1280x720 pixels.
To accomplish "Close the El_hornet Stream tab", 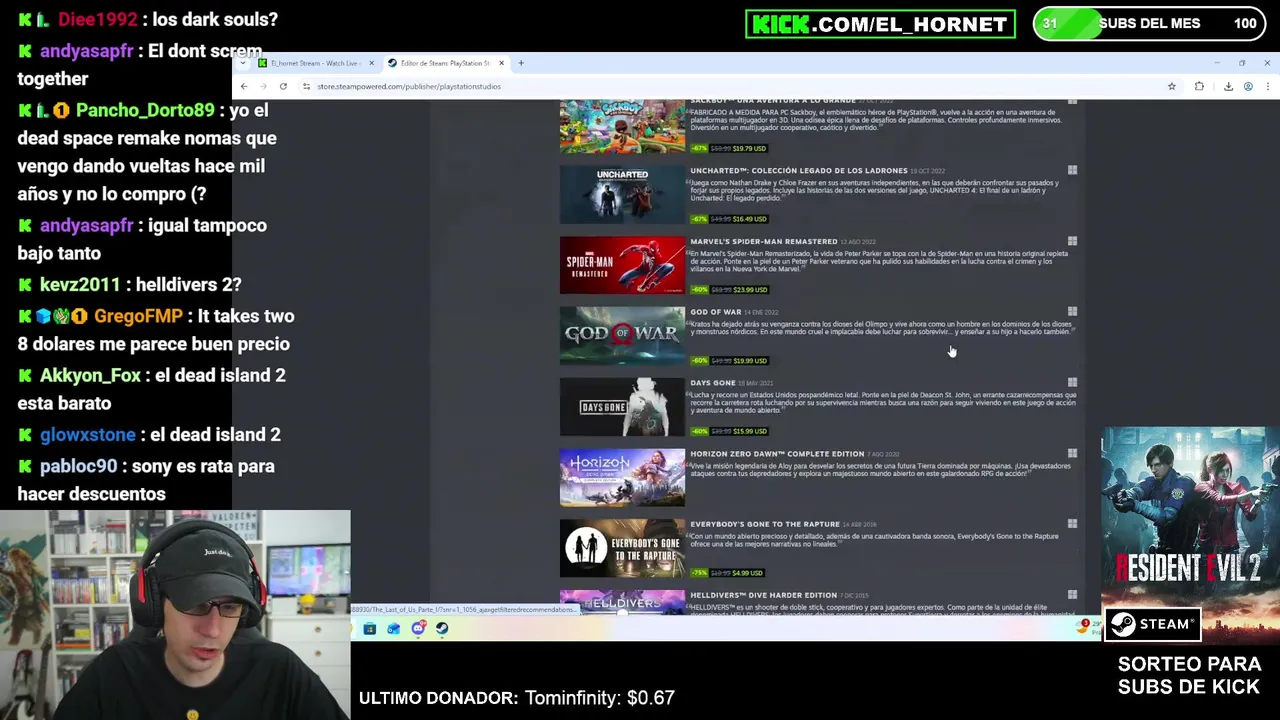I will click(371, 63).
